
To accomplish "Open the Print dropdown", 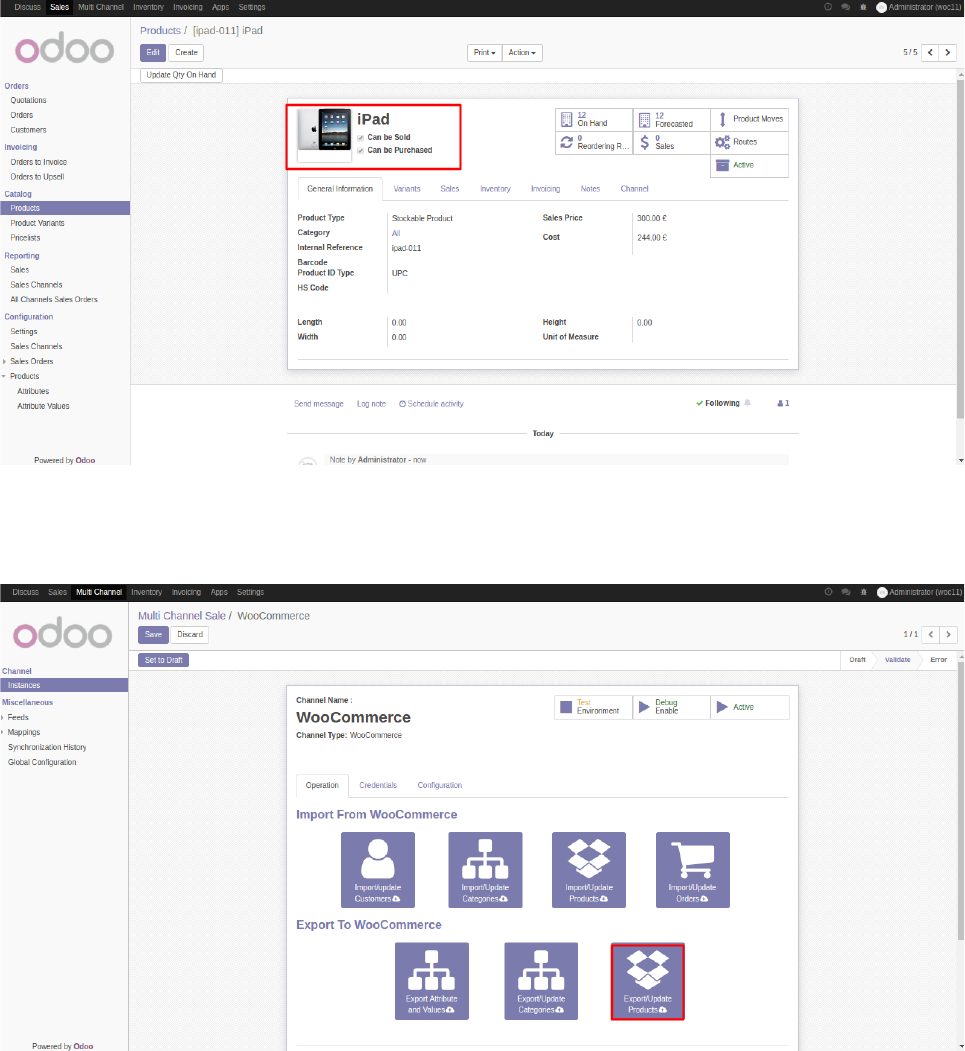I will point(485,52).
